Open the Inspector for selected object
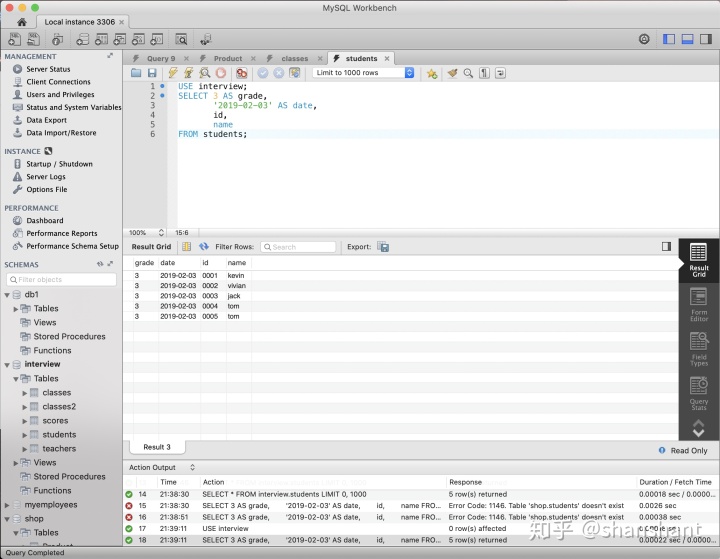The height and width of the screenshot is (559, 720). point(57,40)
